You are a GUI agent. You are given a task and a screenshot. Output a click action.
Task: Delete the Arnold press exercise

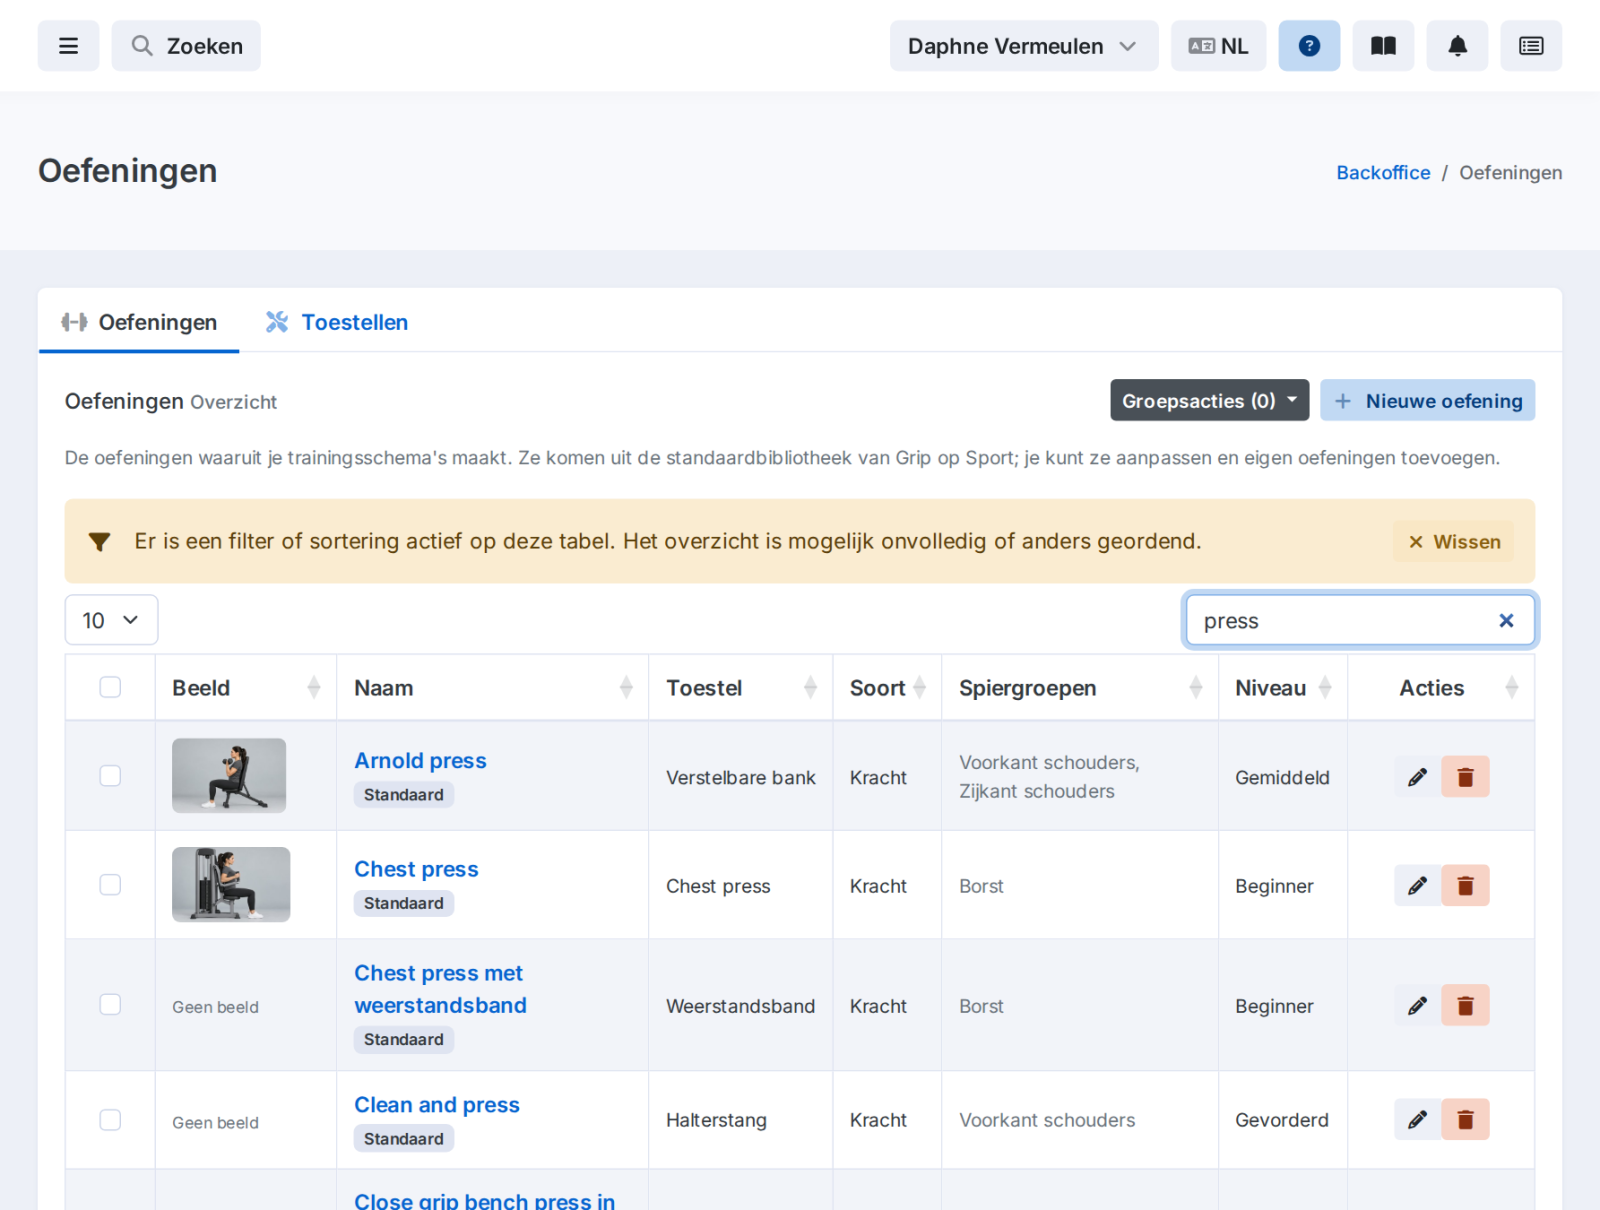[x=1465, y=777]
